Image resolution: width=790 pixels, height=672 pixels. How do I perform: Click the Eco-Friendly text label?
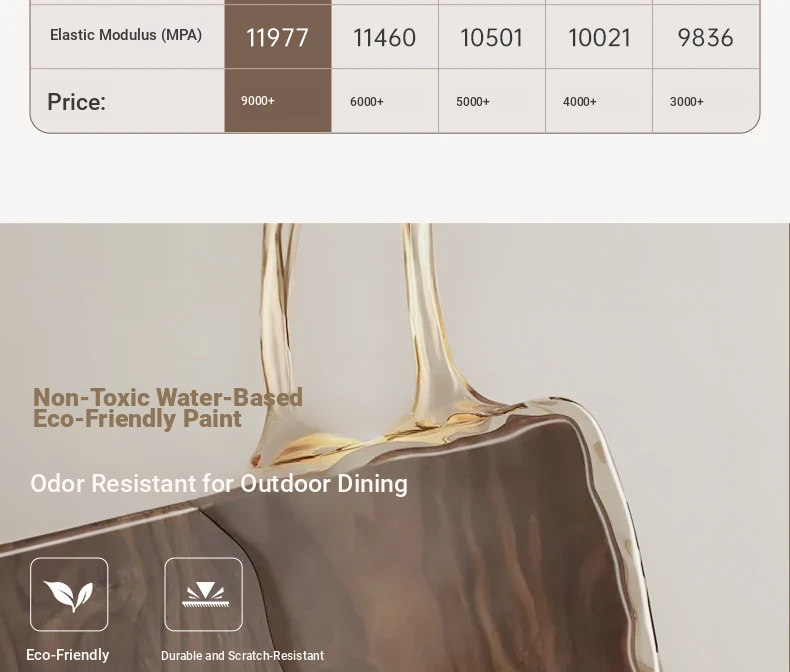tap(67, 655)
